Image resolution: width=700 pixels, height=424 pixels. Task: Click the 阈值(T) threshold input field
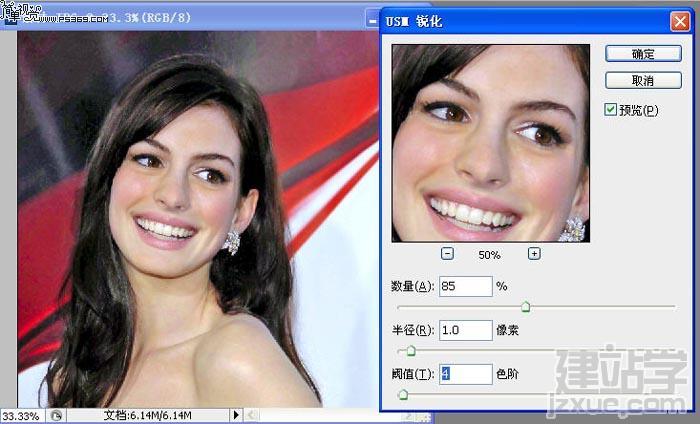[466, 374]
